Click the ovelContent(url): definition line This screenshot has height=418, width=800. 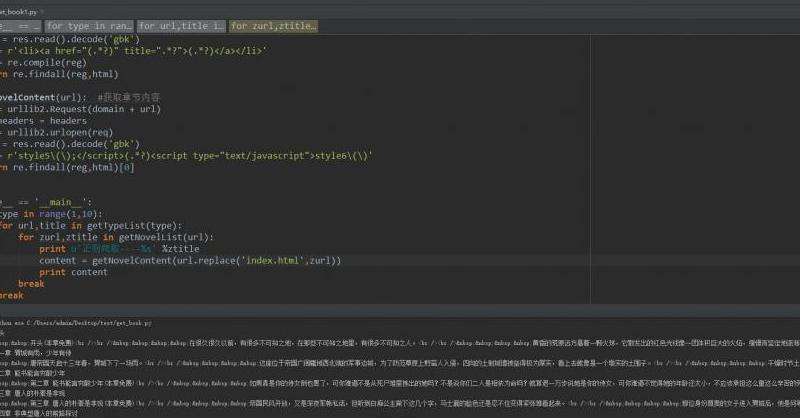tap(80, 97)
